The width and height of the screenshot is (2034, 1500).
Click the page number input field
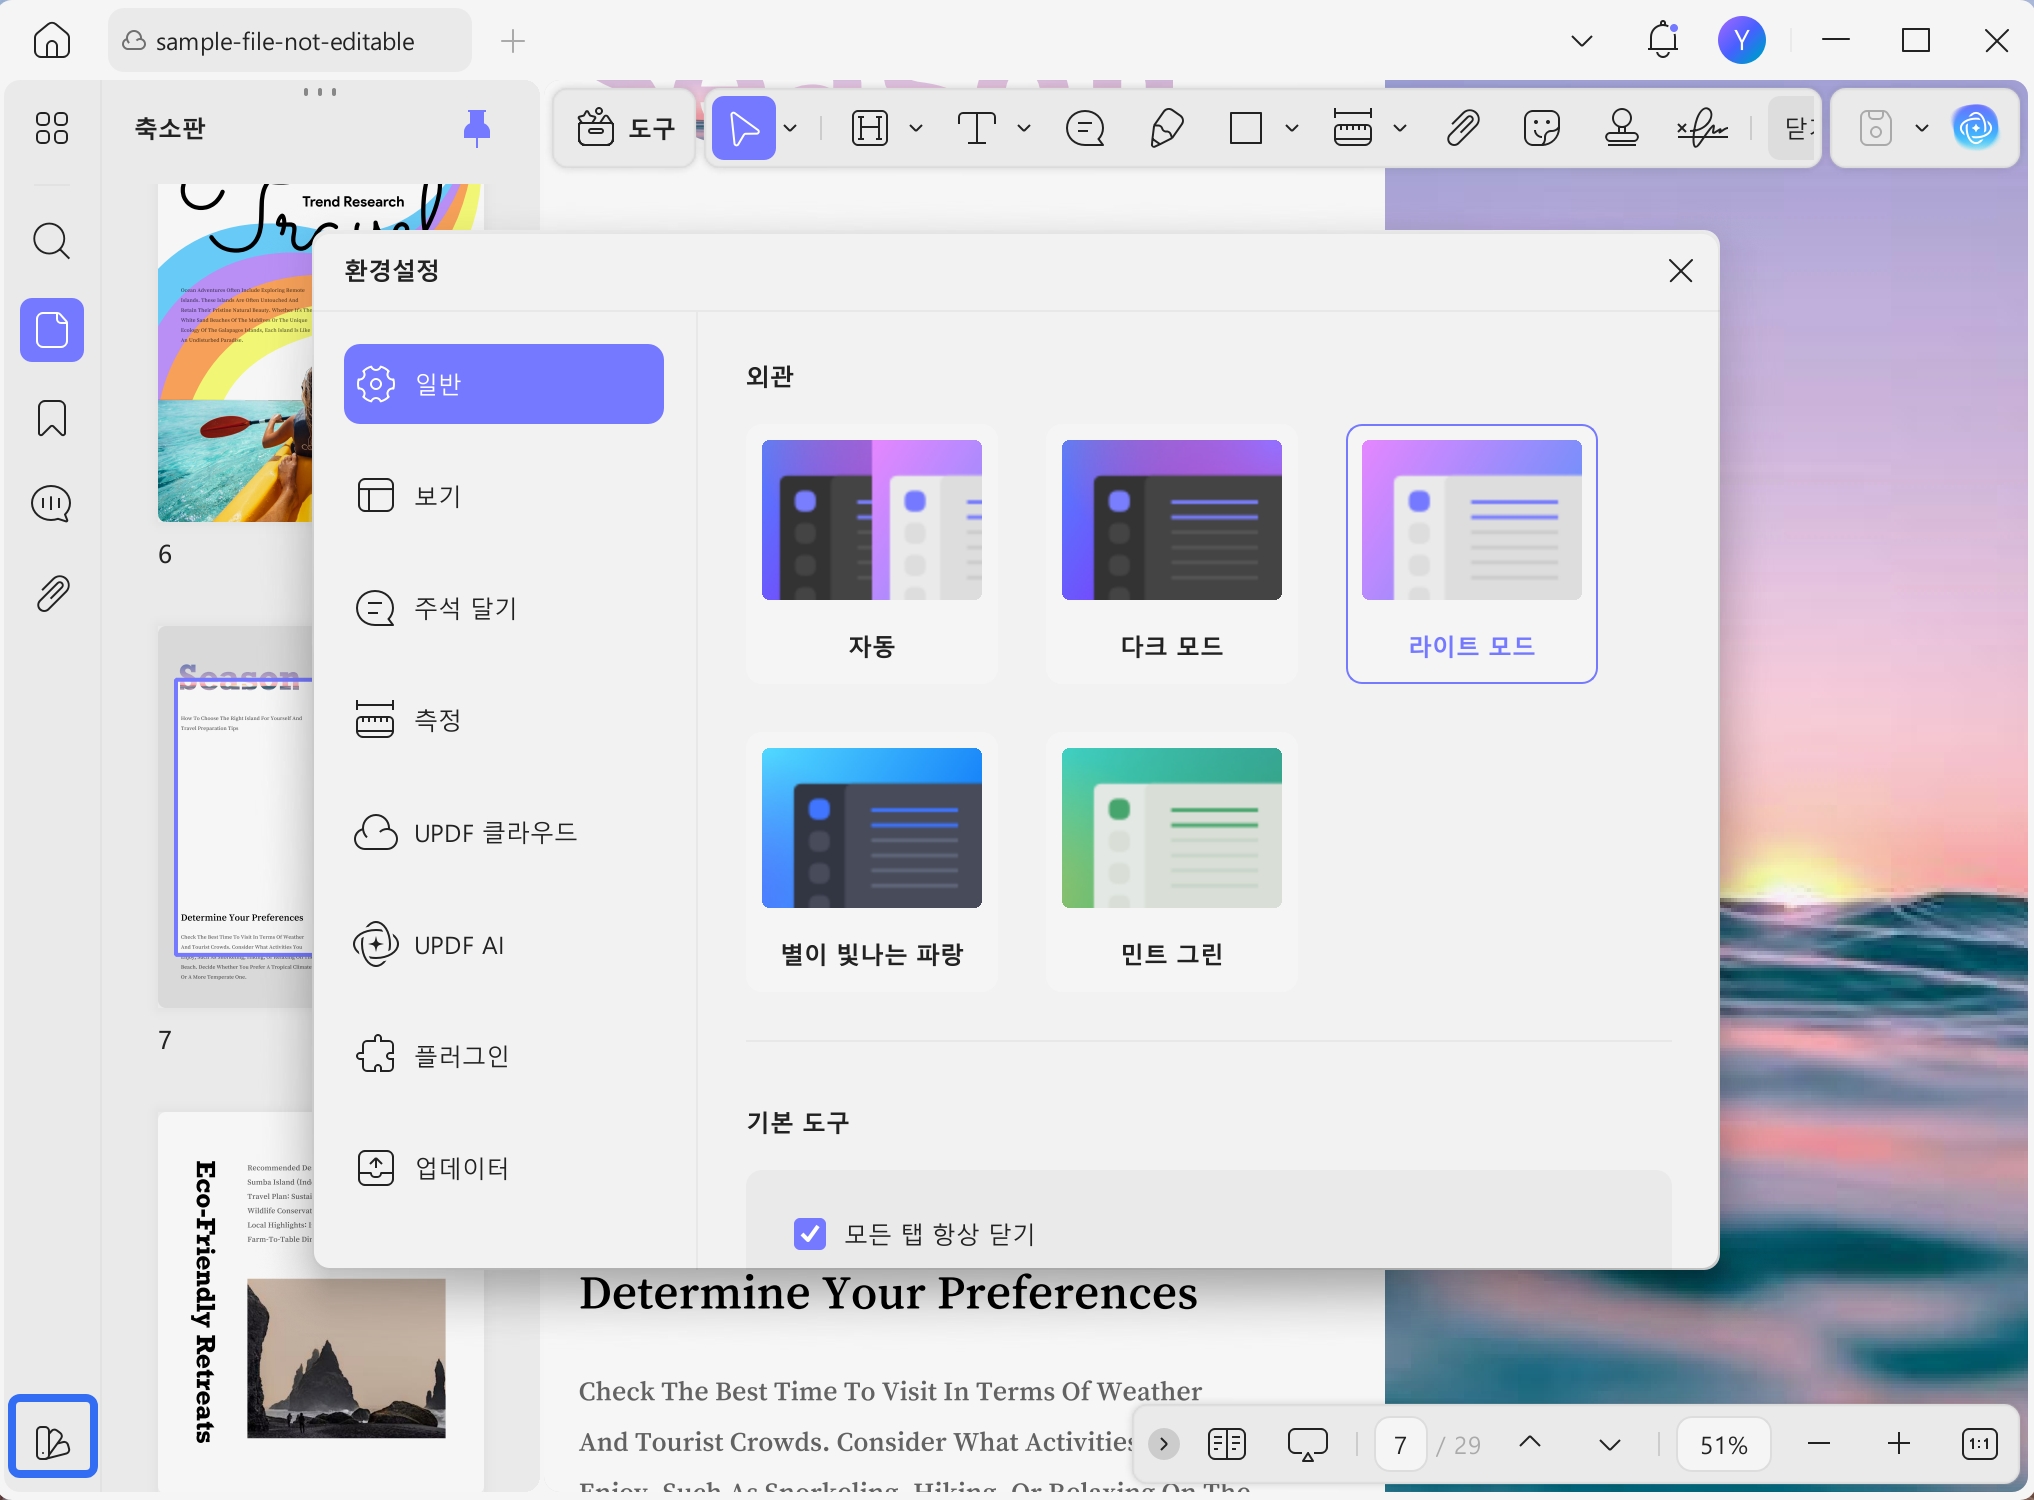(1400, 1445)
